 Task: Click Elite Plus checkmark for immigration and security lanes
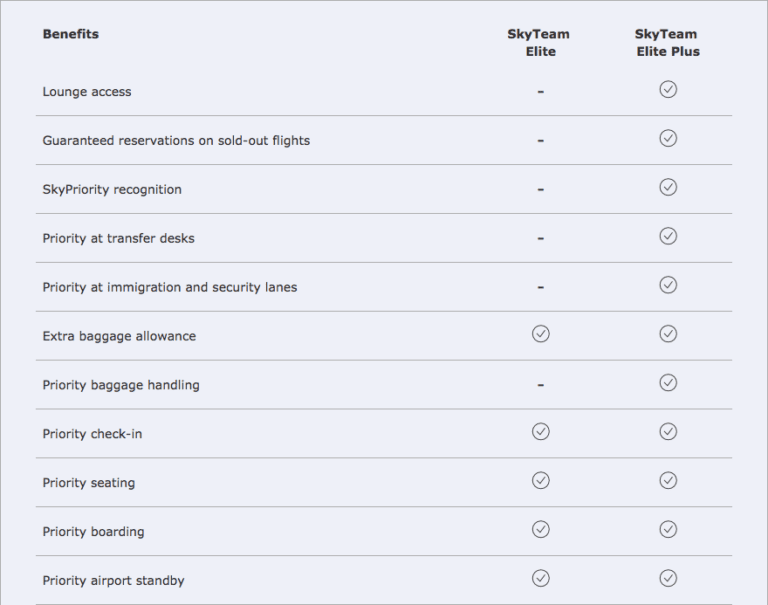click(x=668, y=285)
